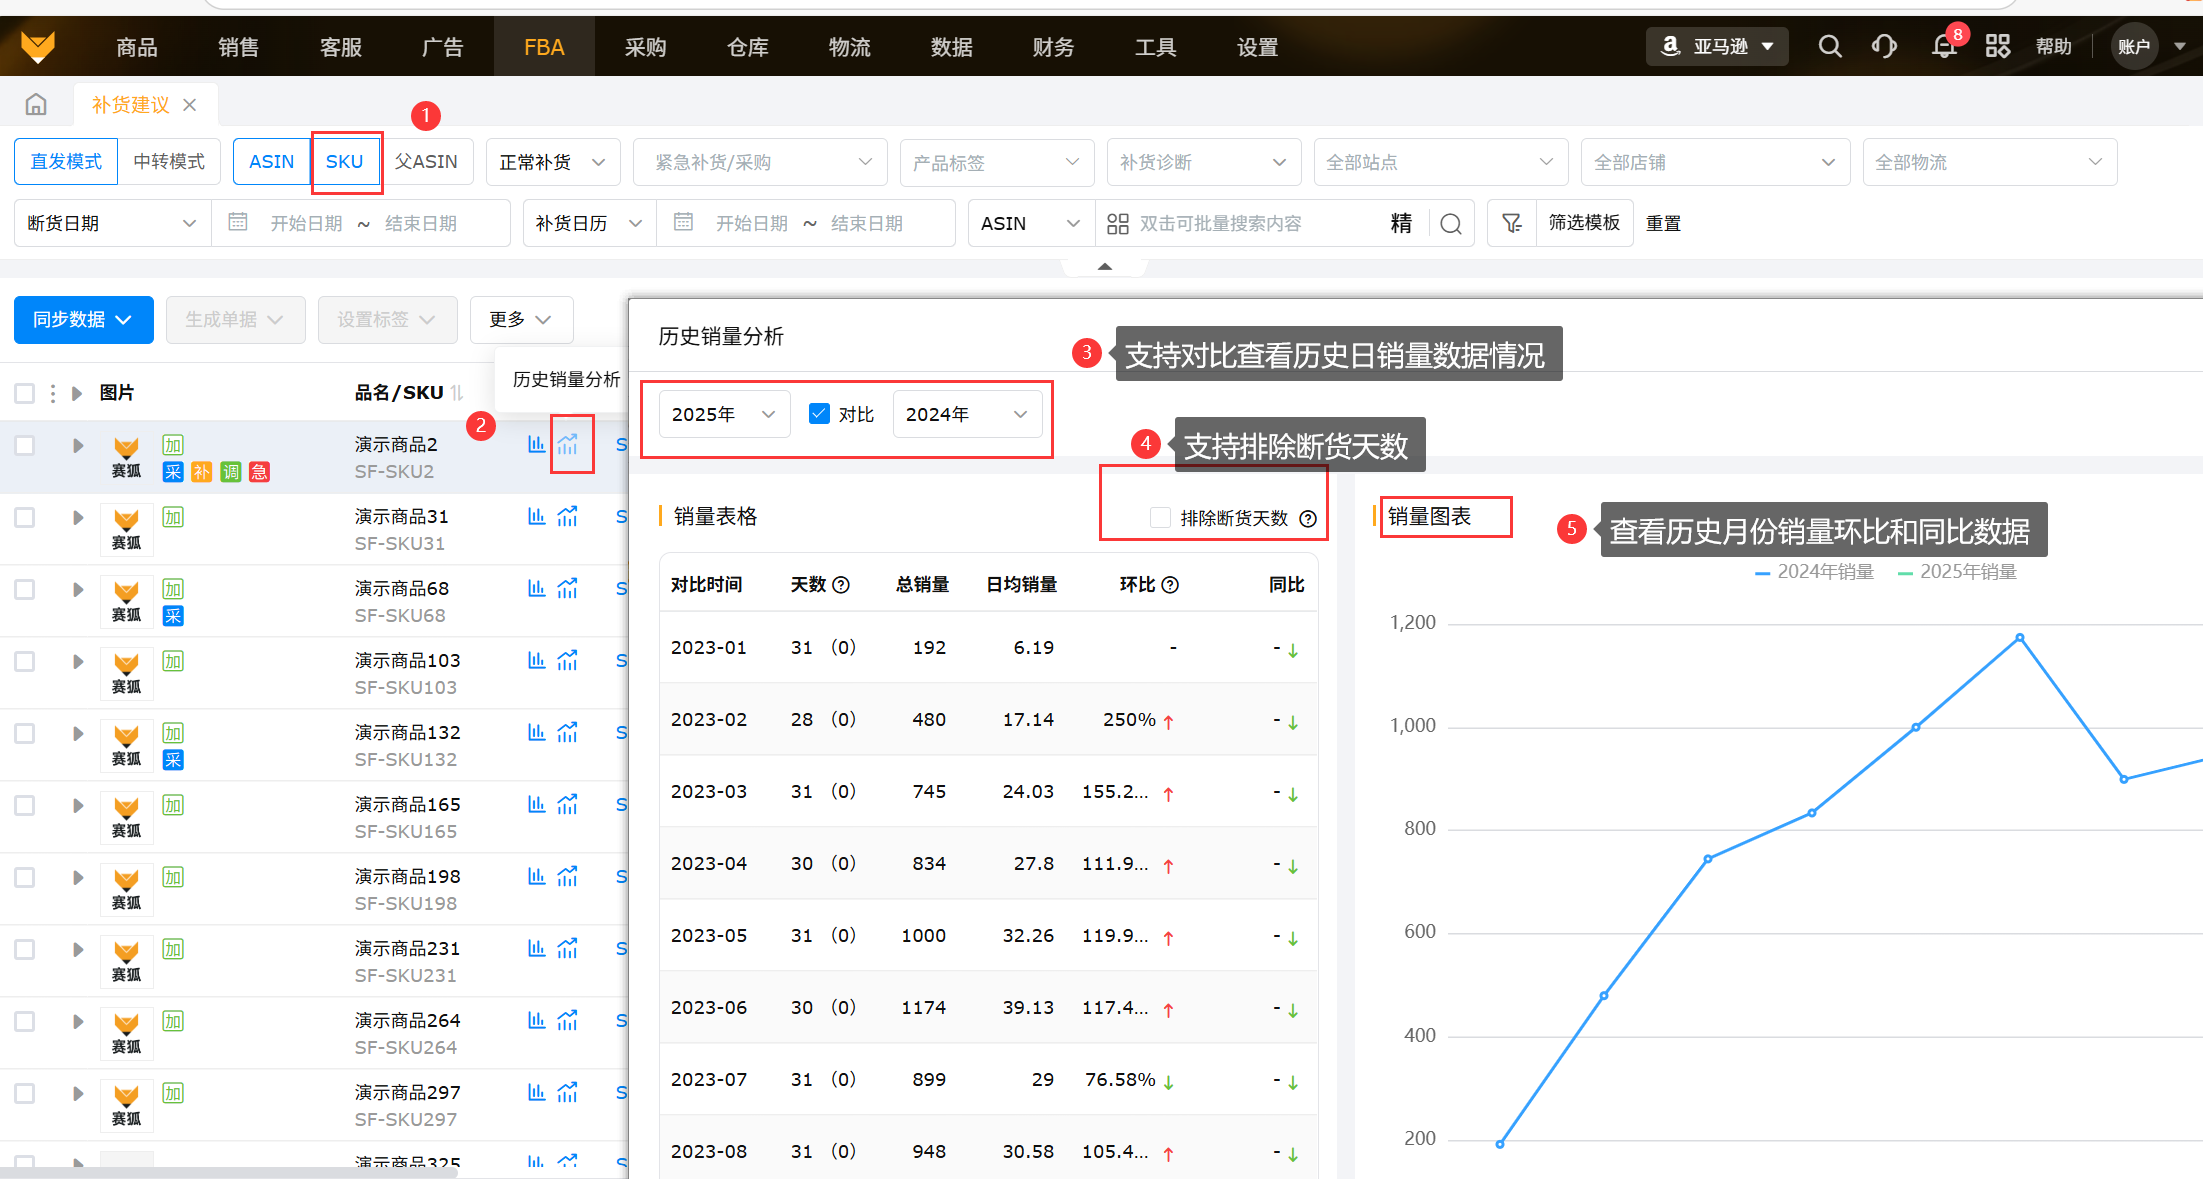Click bar chart icon for SF-SKU31
Screen dimensions: 2203x1179
click(x=536, y=516)
